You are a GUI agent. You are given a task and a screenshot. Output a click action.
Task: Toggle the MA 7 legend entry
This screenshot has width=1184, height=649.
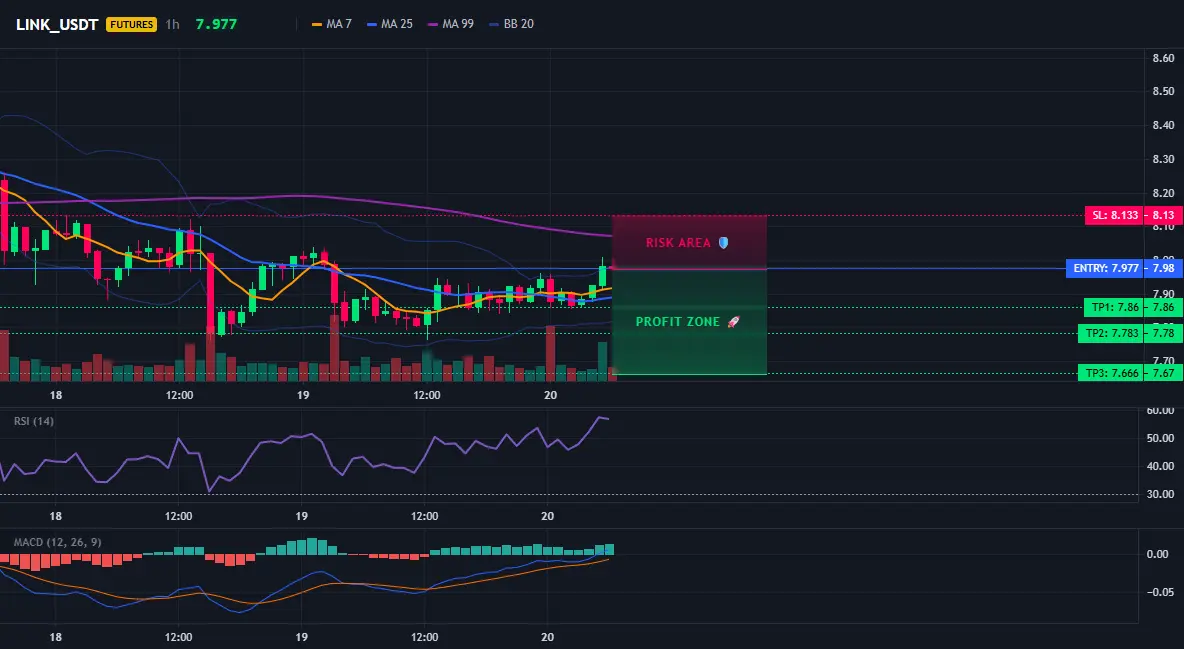[332, 24]
